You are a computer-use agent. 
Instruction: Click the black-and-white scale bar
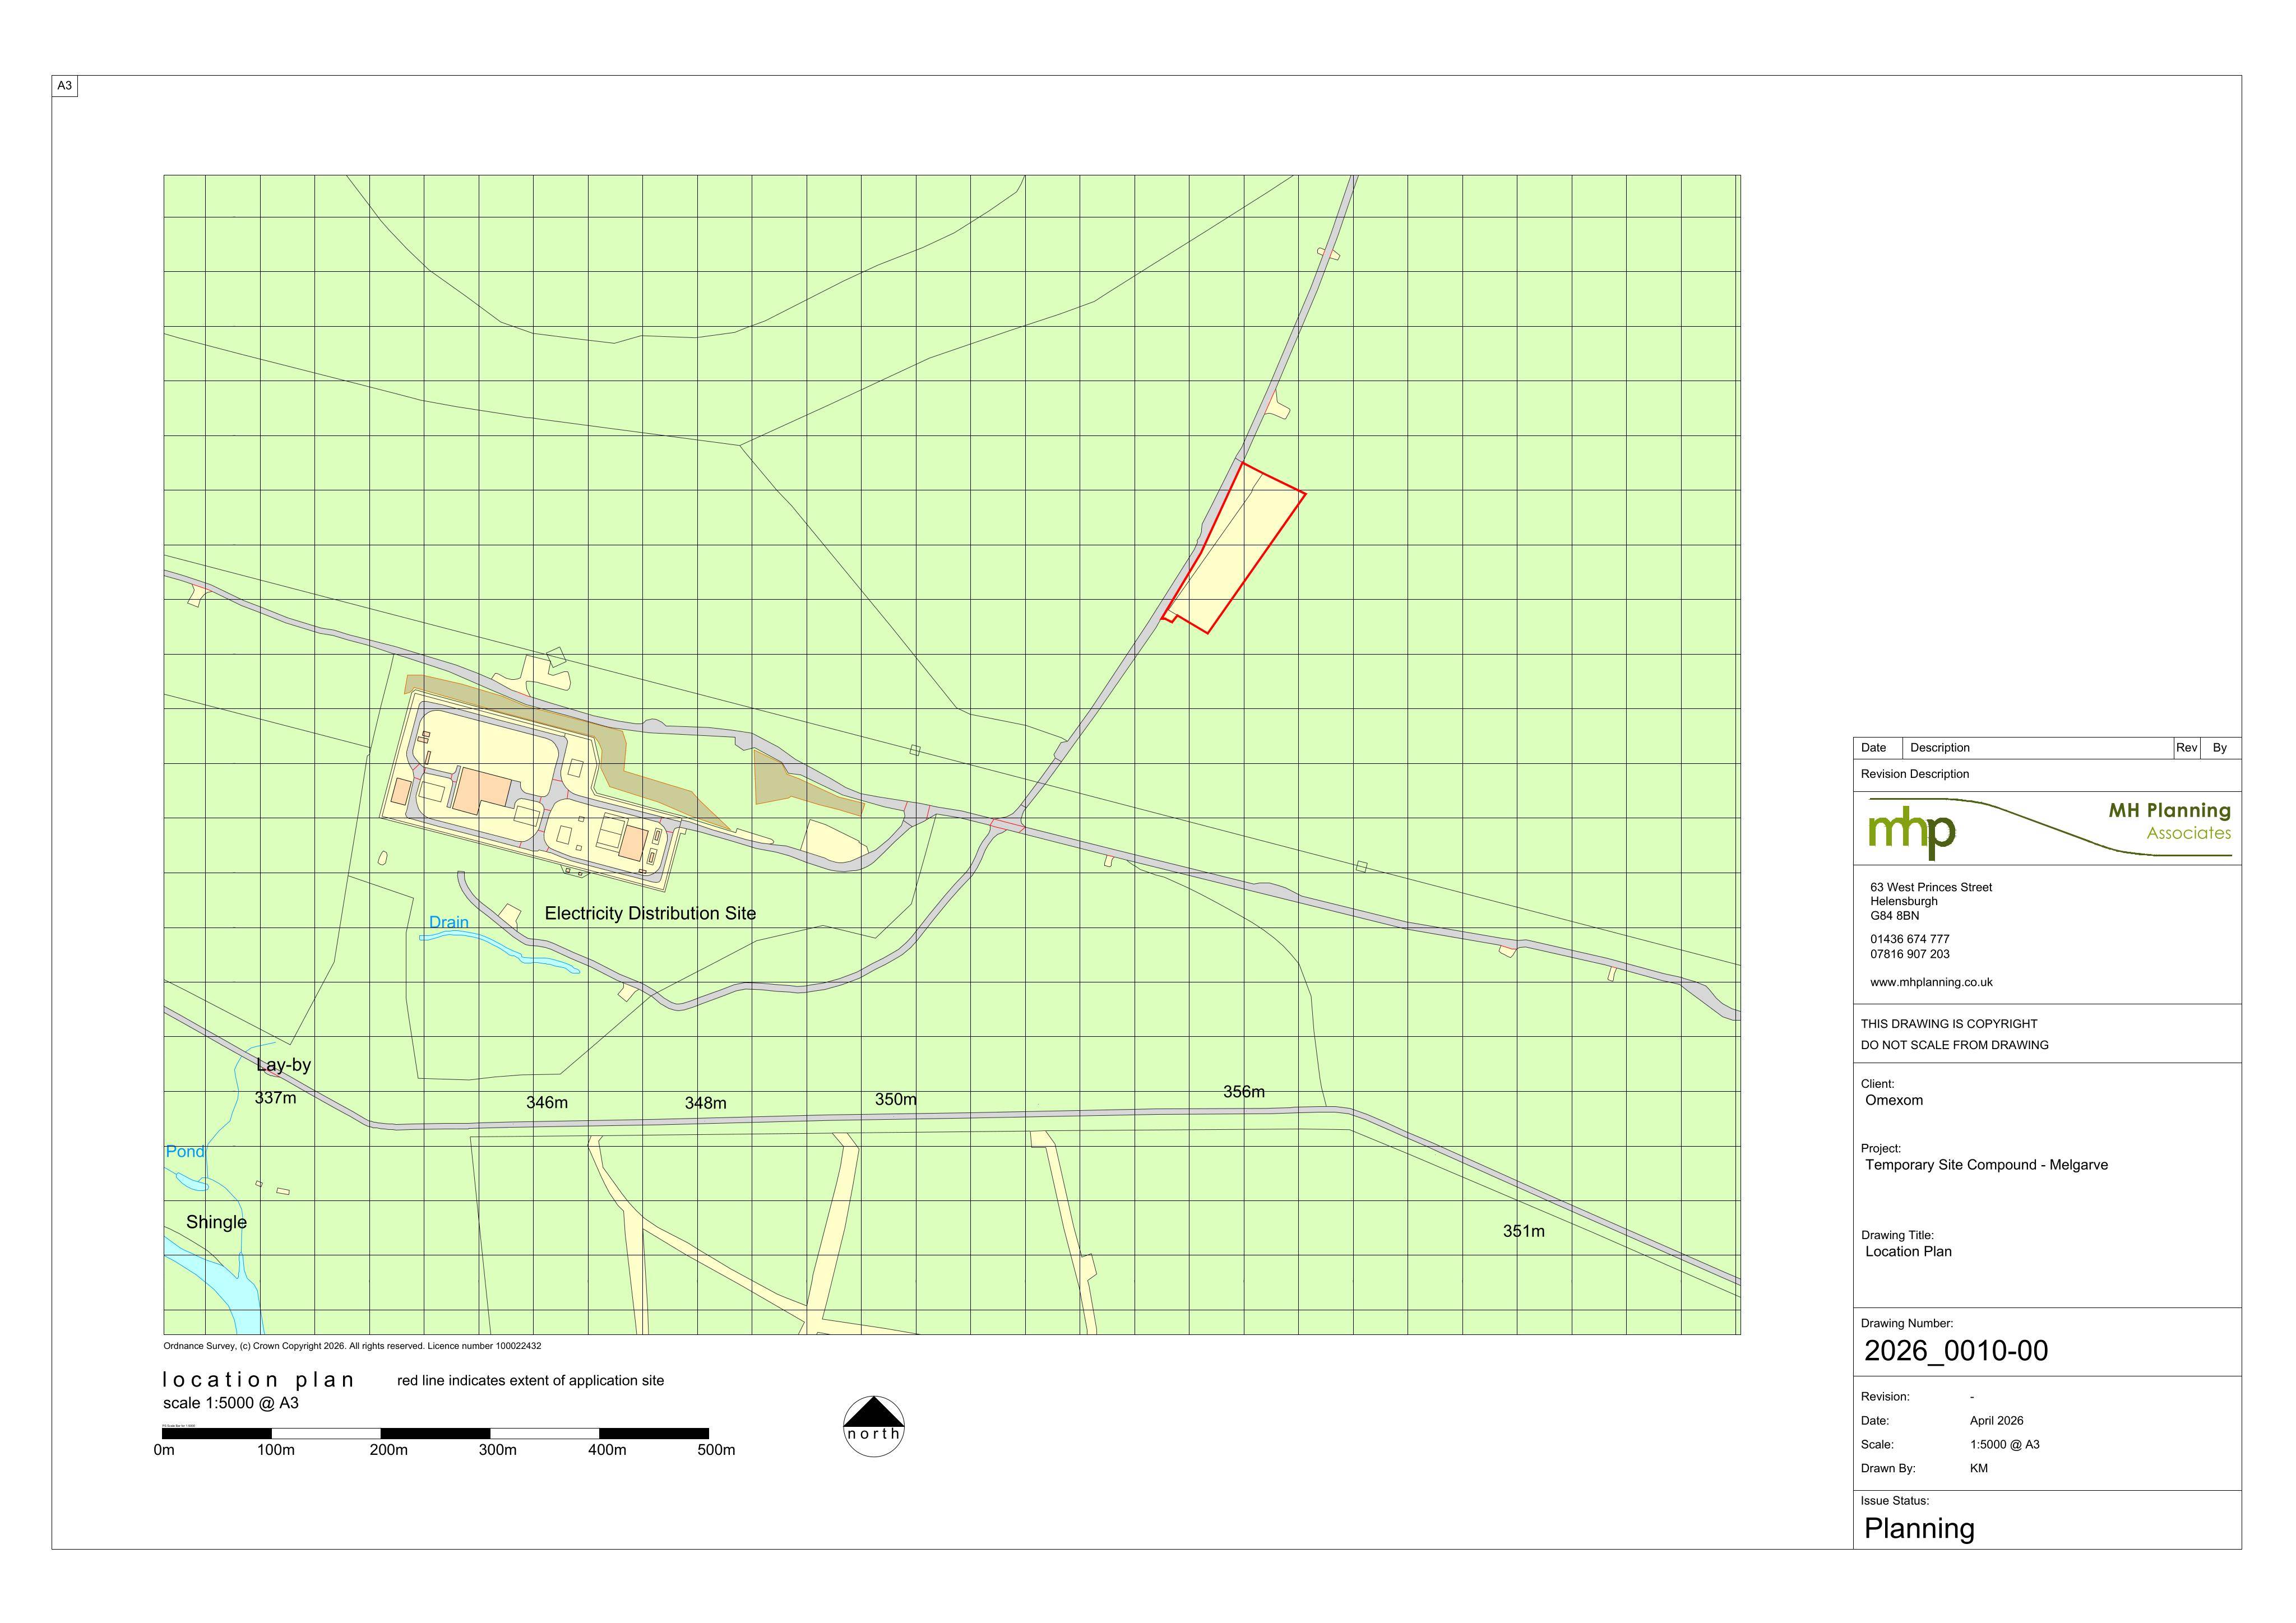[x=436, y=1433]
